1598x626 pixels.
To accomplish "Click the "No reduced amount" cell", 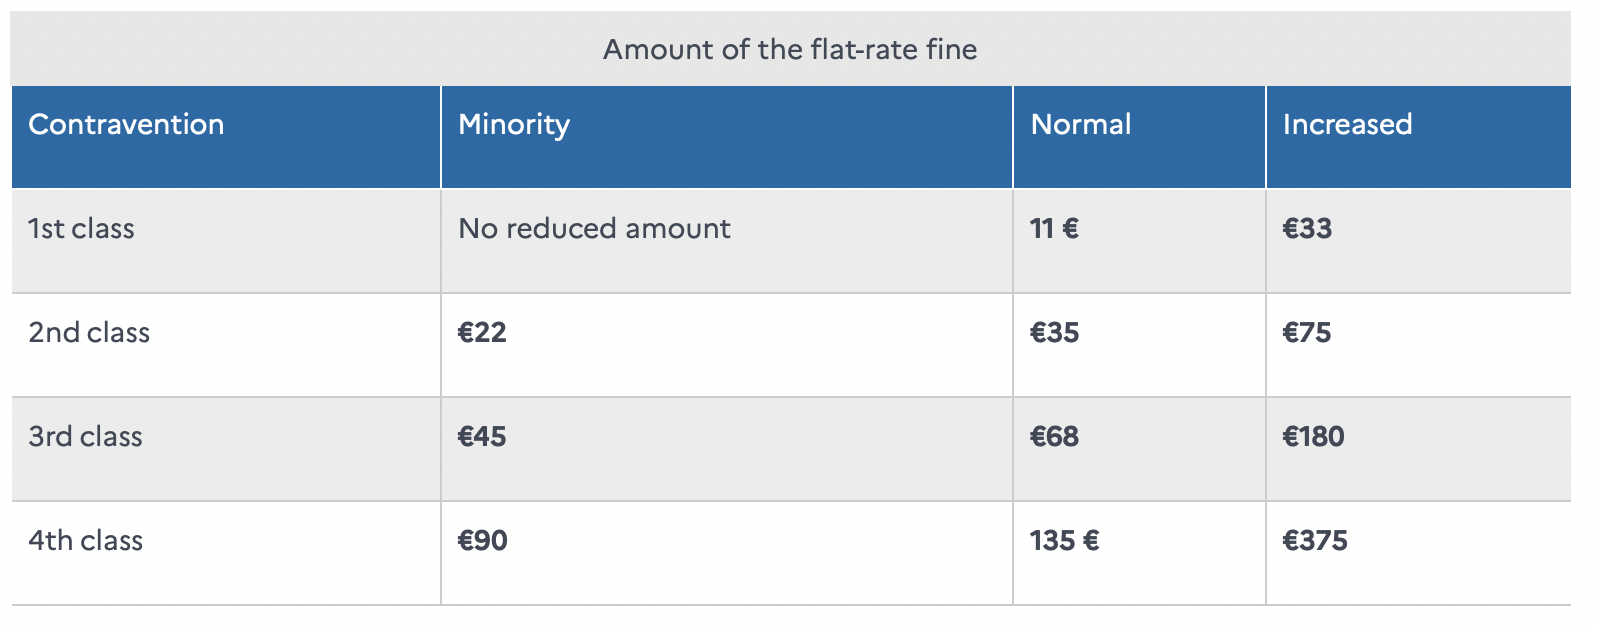I will coord(594,228).
